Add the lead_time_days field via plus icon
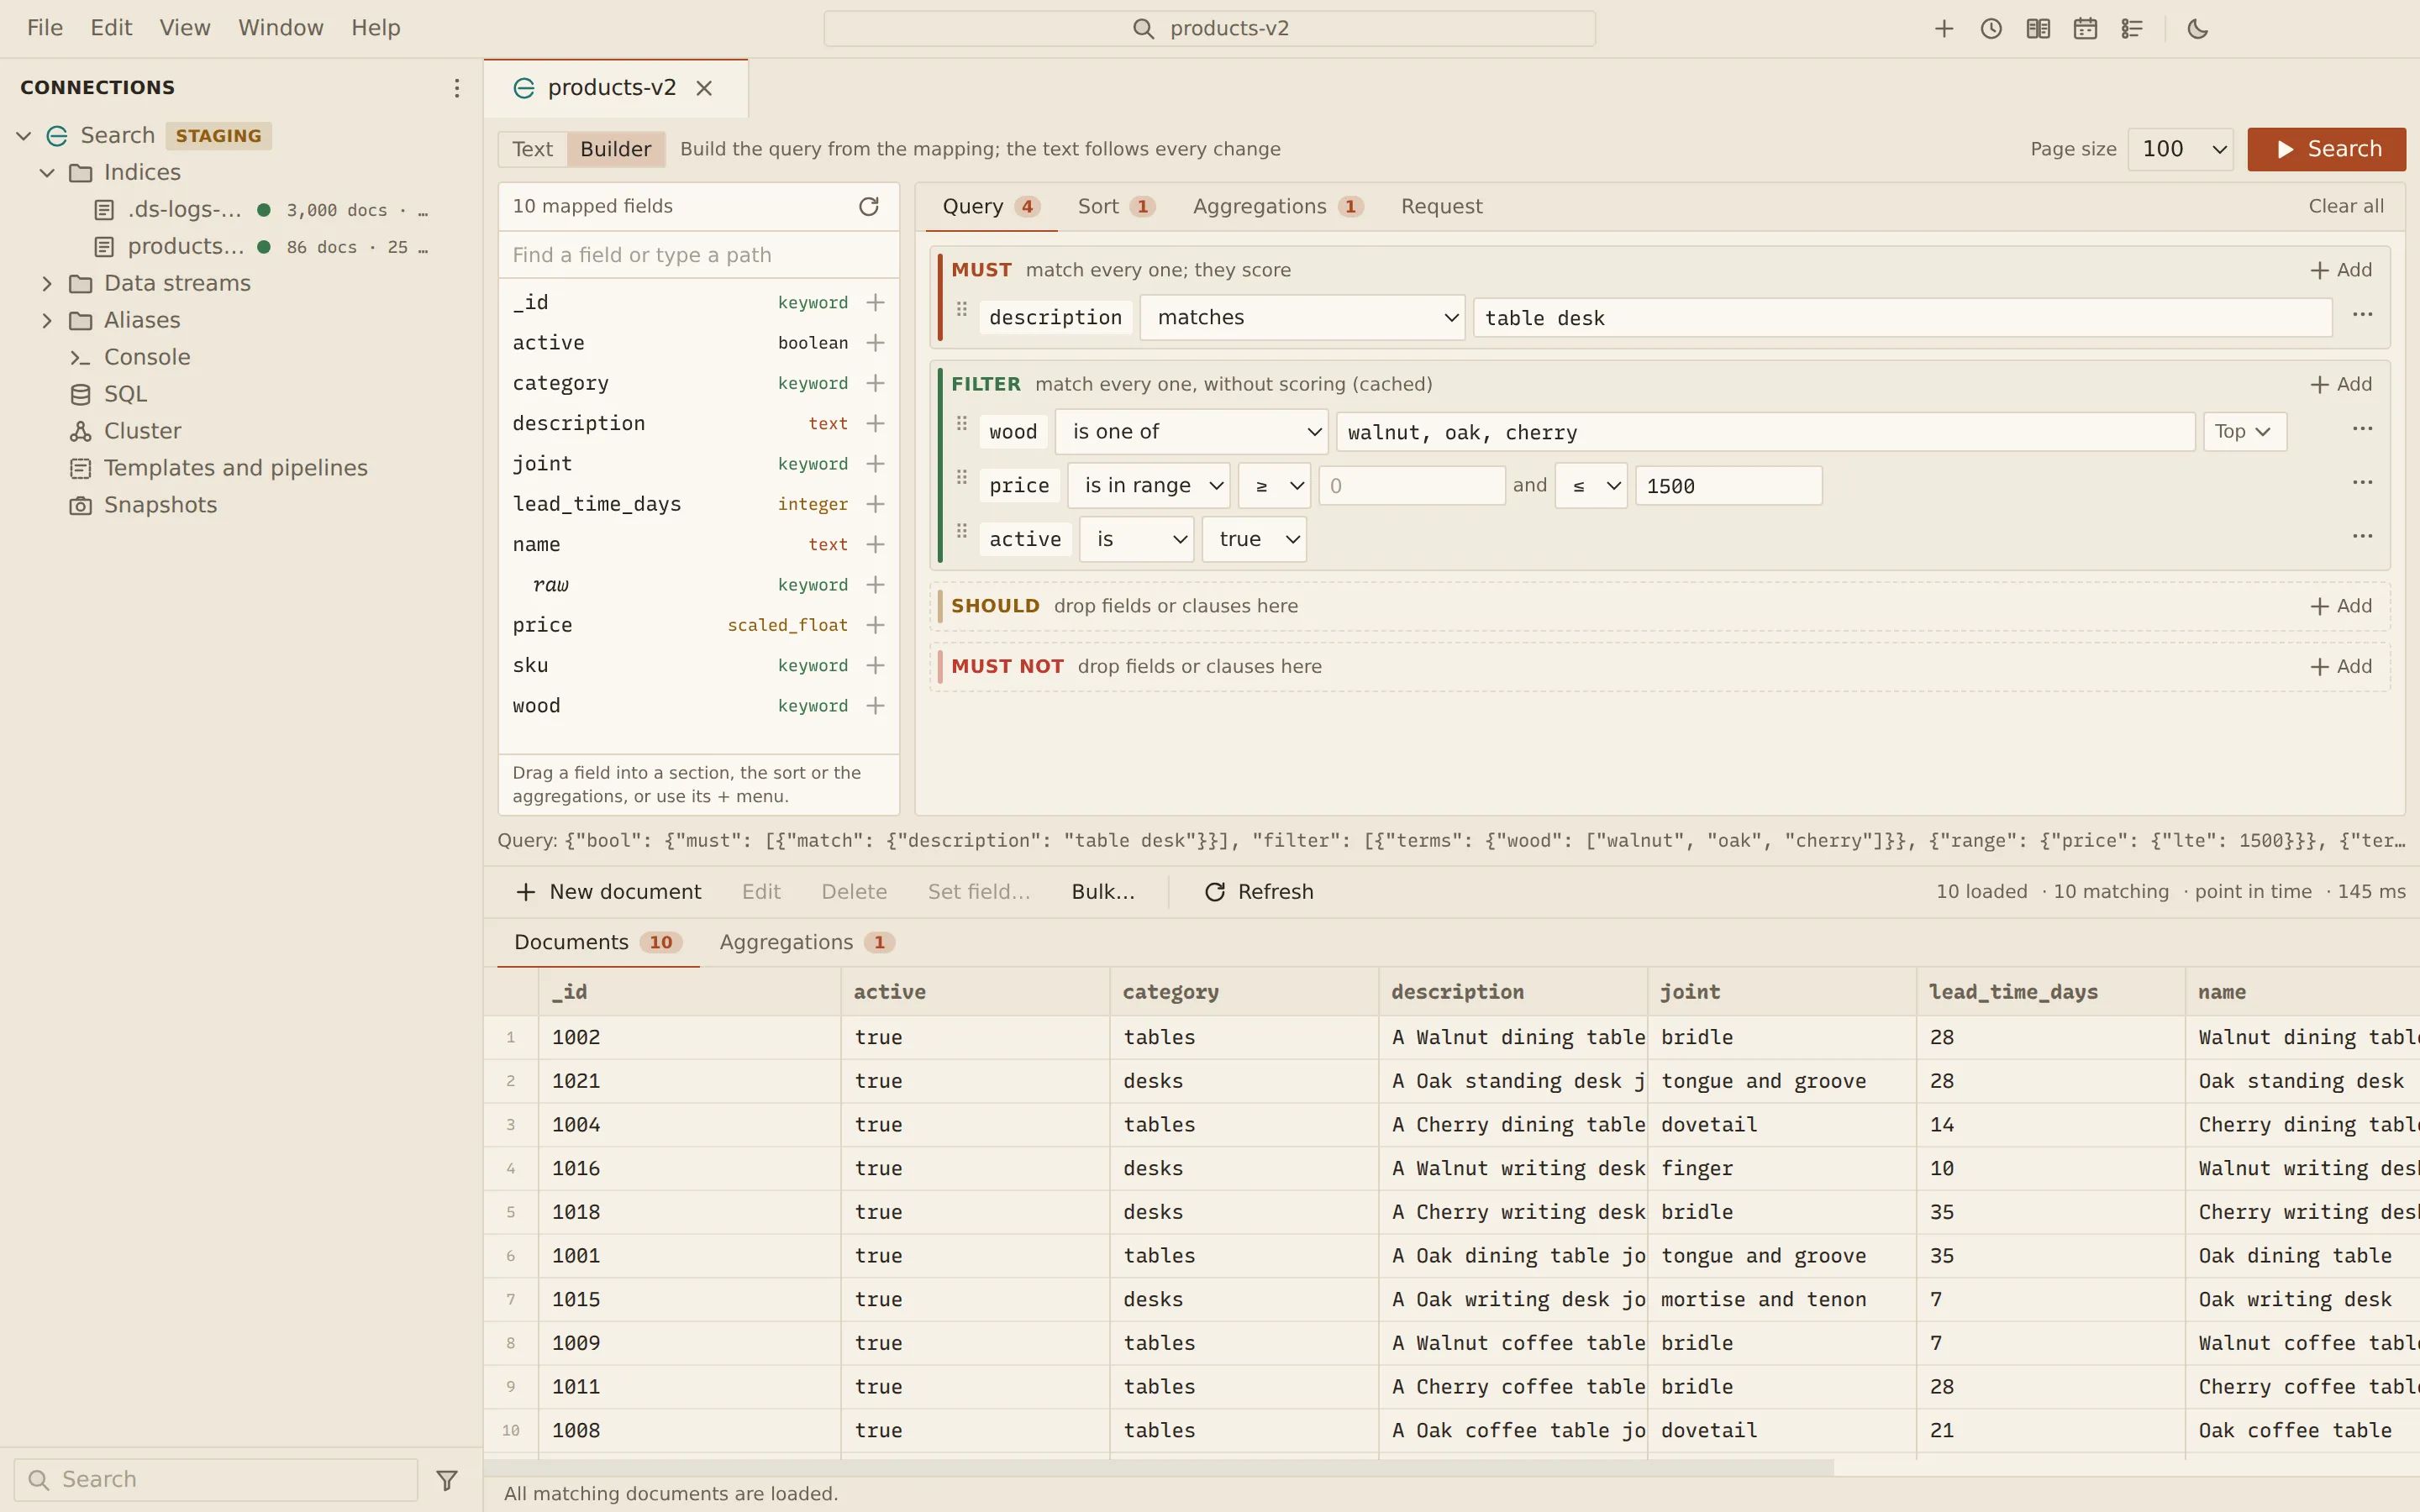The width and height of the screenshot is (2420, 1512). (x=875, y=504)
